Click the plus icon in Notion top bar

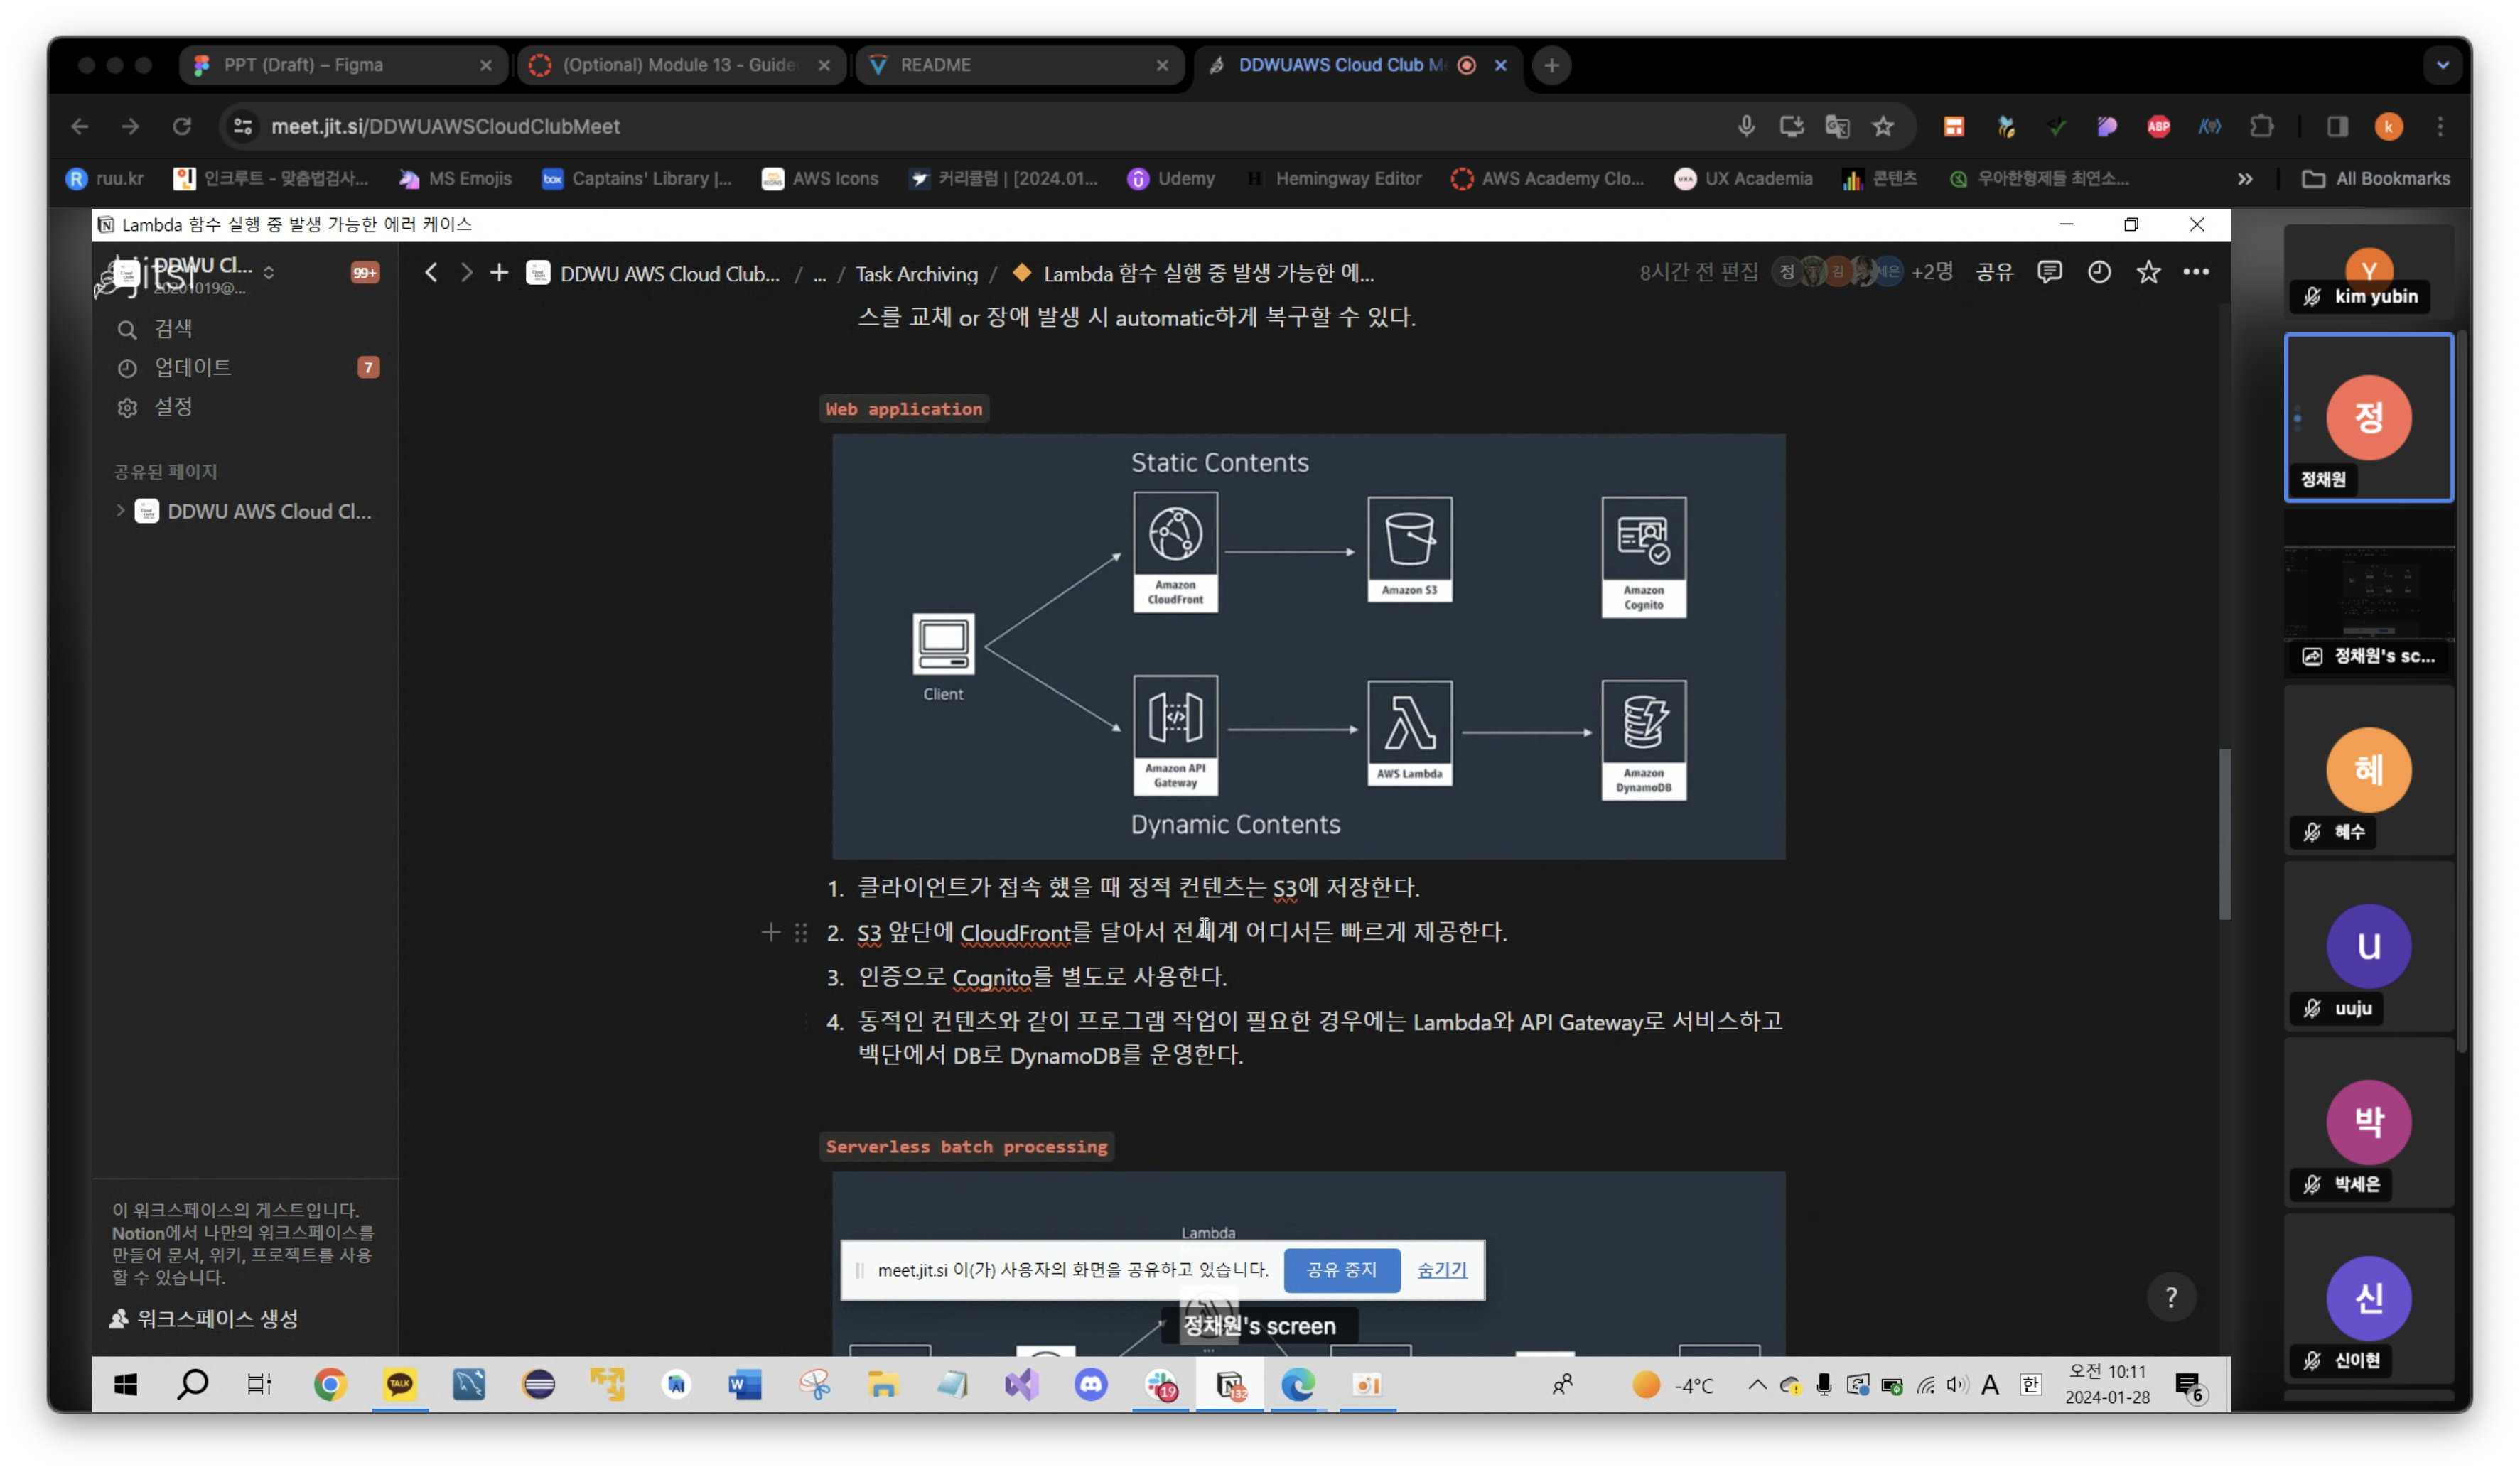coord(499,273)
